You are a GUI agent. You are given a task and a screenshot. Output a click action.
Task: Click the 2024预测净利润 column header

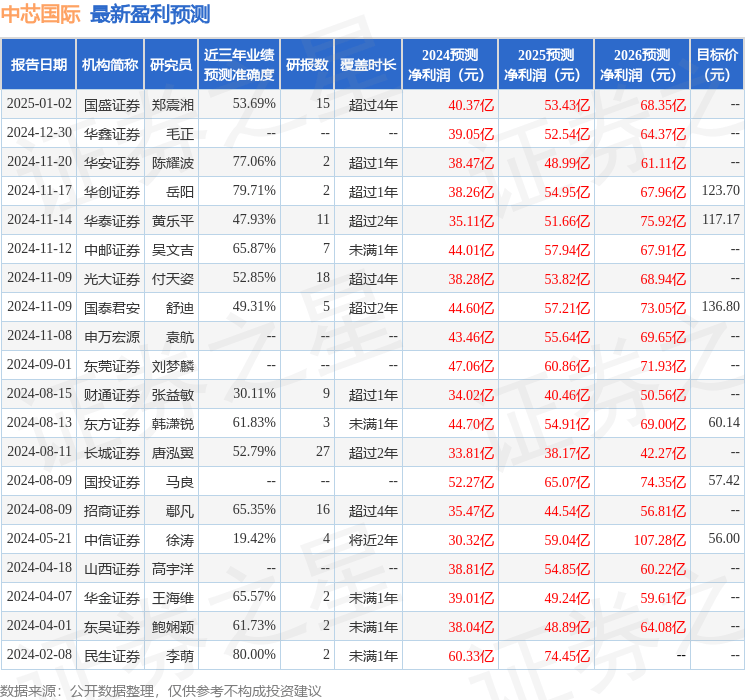coord(450,64)
